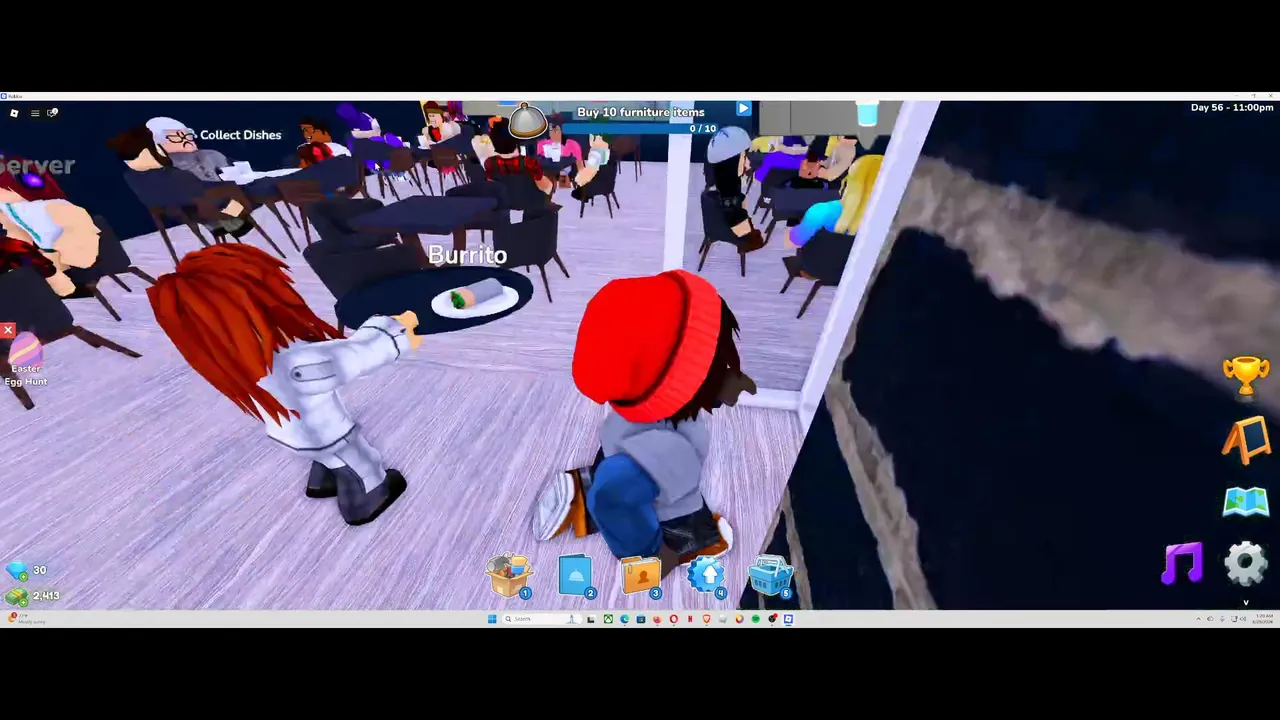Show hidden system tray icons
The width and height of the screenshot is (1280, 720).
tap(1198, 619)
